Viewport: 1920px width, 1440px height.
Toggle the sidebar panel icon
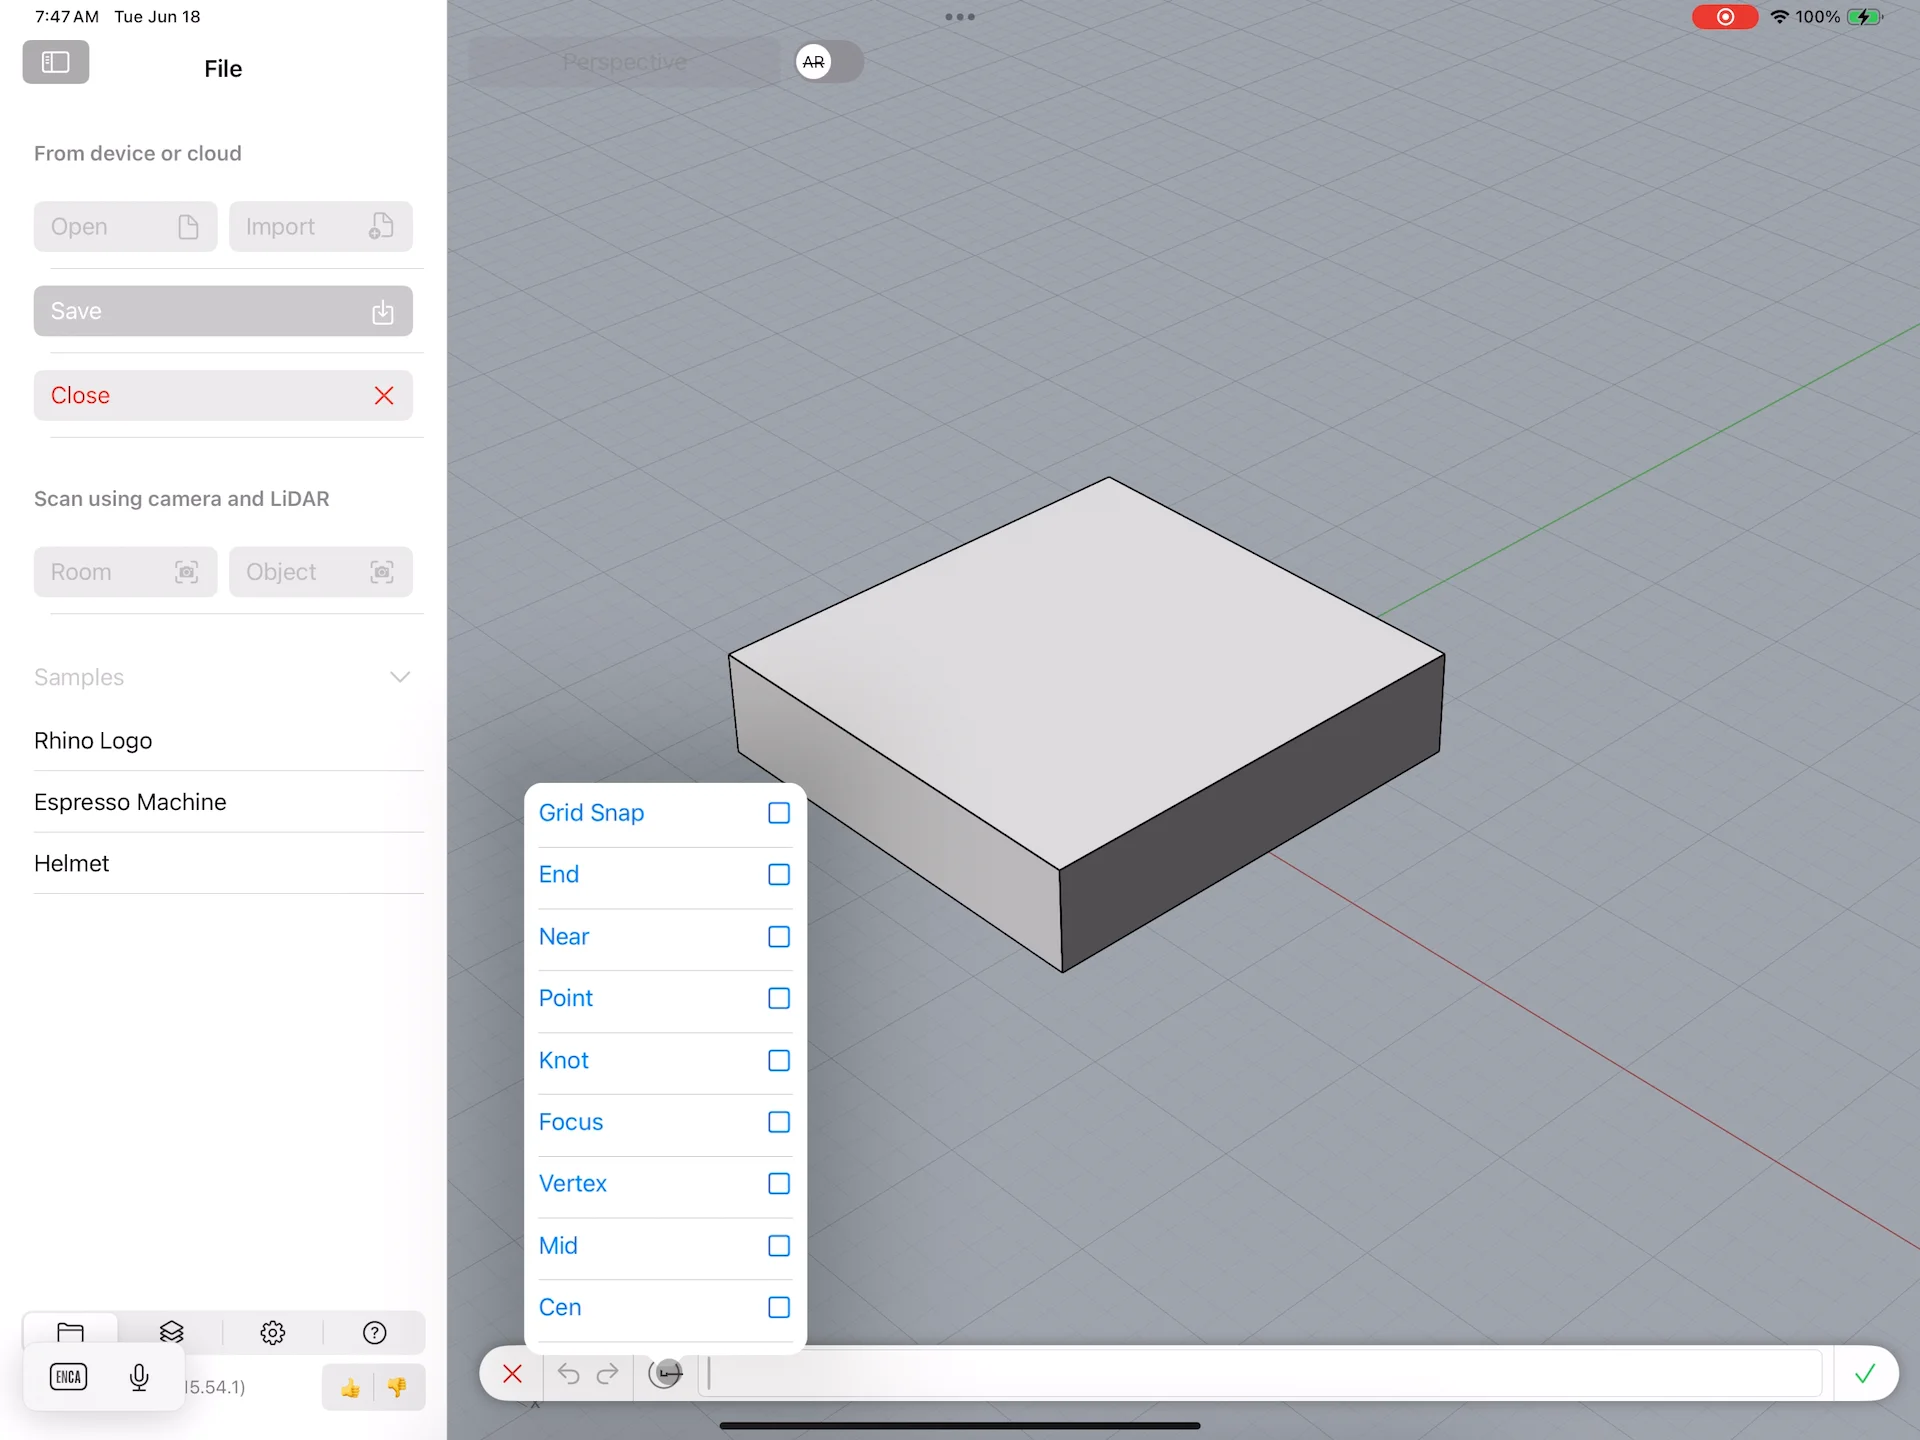56,62
